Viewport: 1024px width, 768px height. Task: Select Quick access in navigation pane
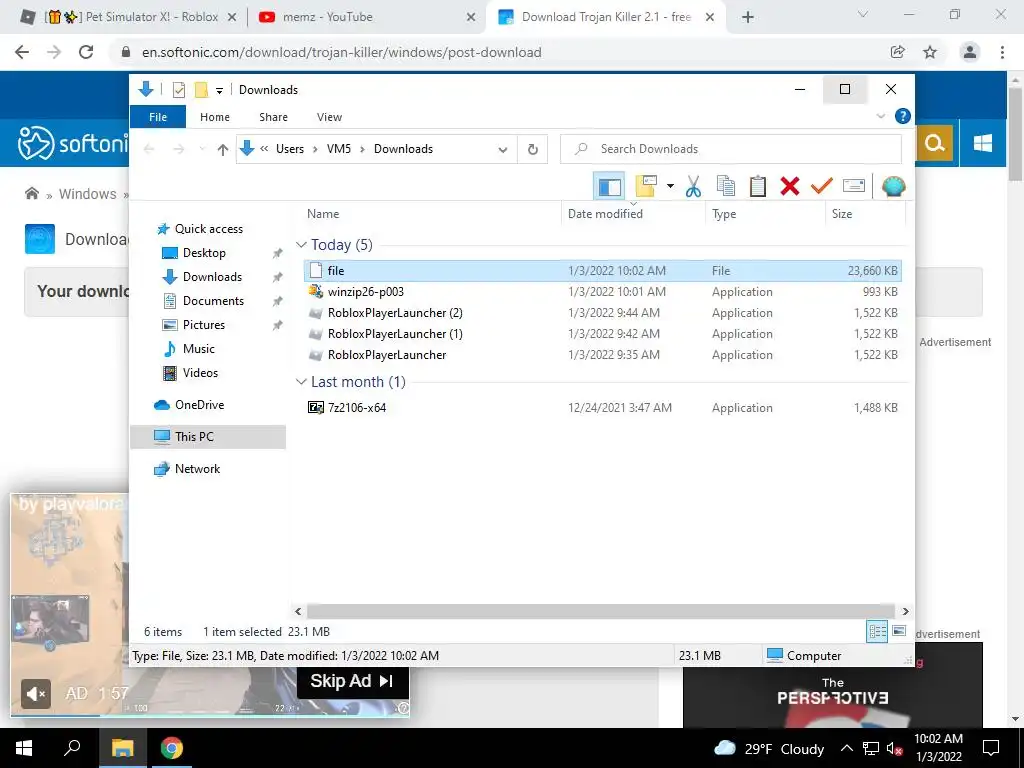208,229
